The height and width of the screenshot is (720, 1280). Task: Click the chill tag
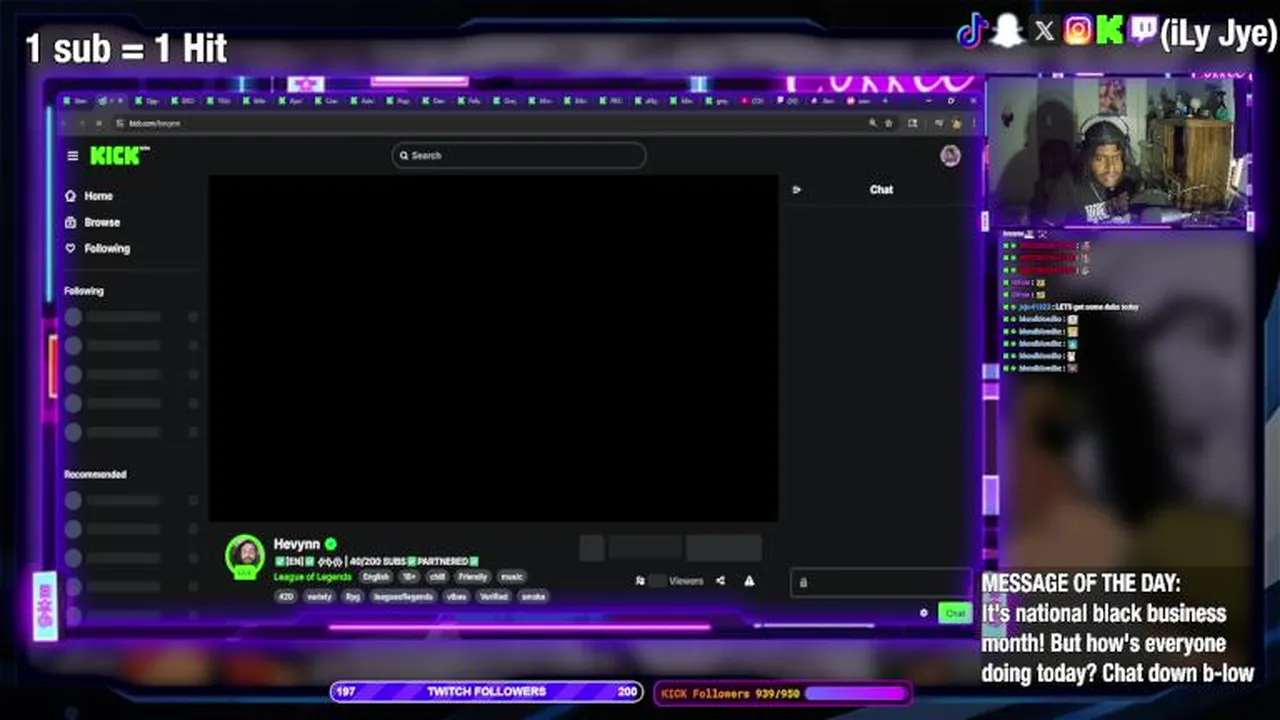coord(437,577)
